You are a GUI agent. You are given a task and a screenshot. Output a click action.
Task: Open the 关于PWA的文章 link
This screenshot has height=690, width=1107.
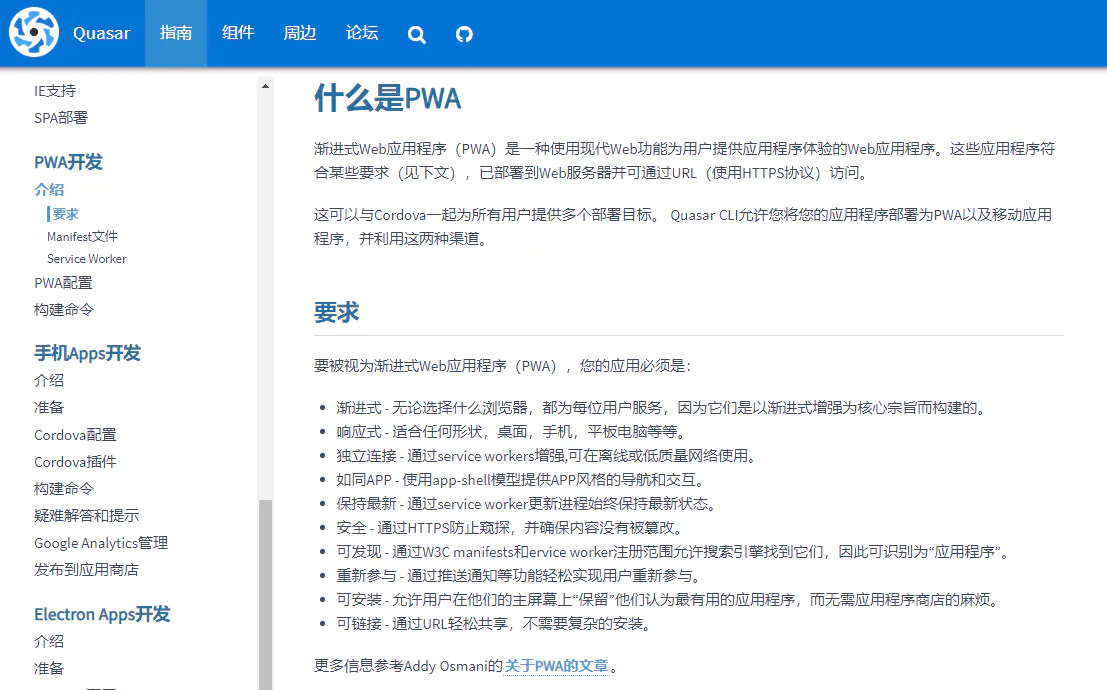click(554, 665)
